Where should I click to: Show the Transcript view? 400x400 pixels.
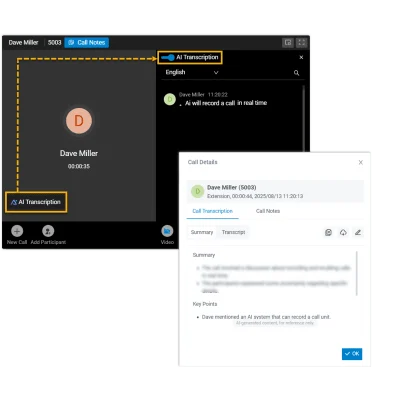(x=233, y=232)
